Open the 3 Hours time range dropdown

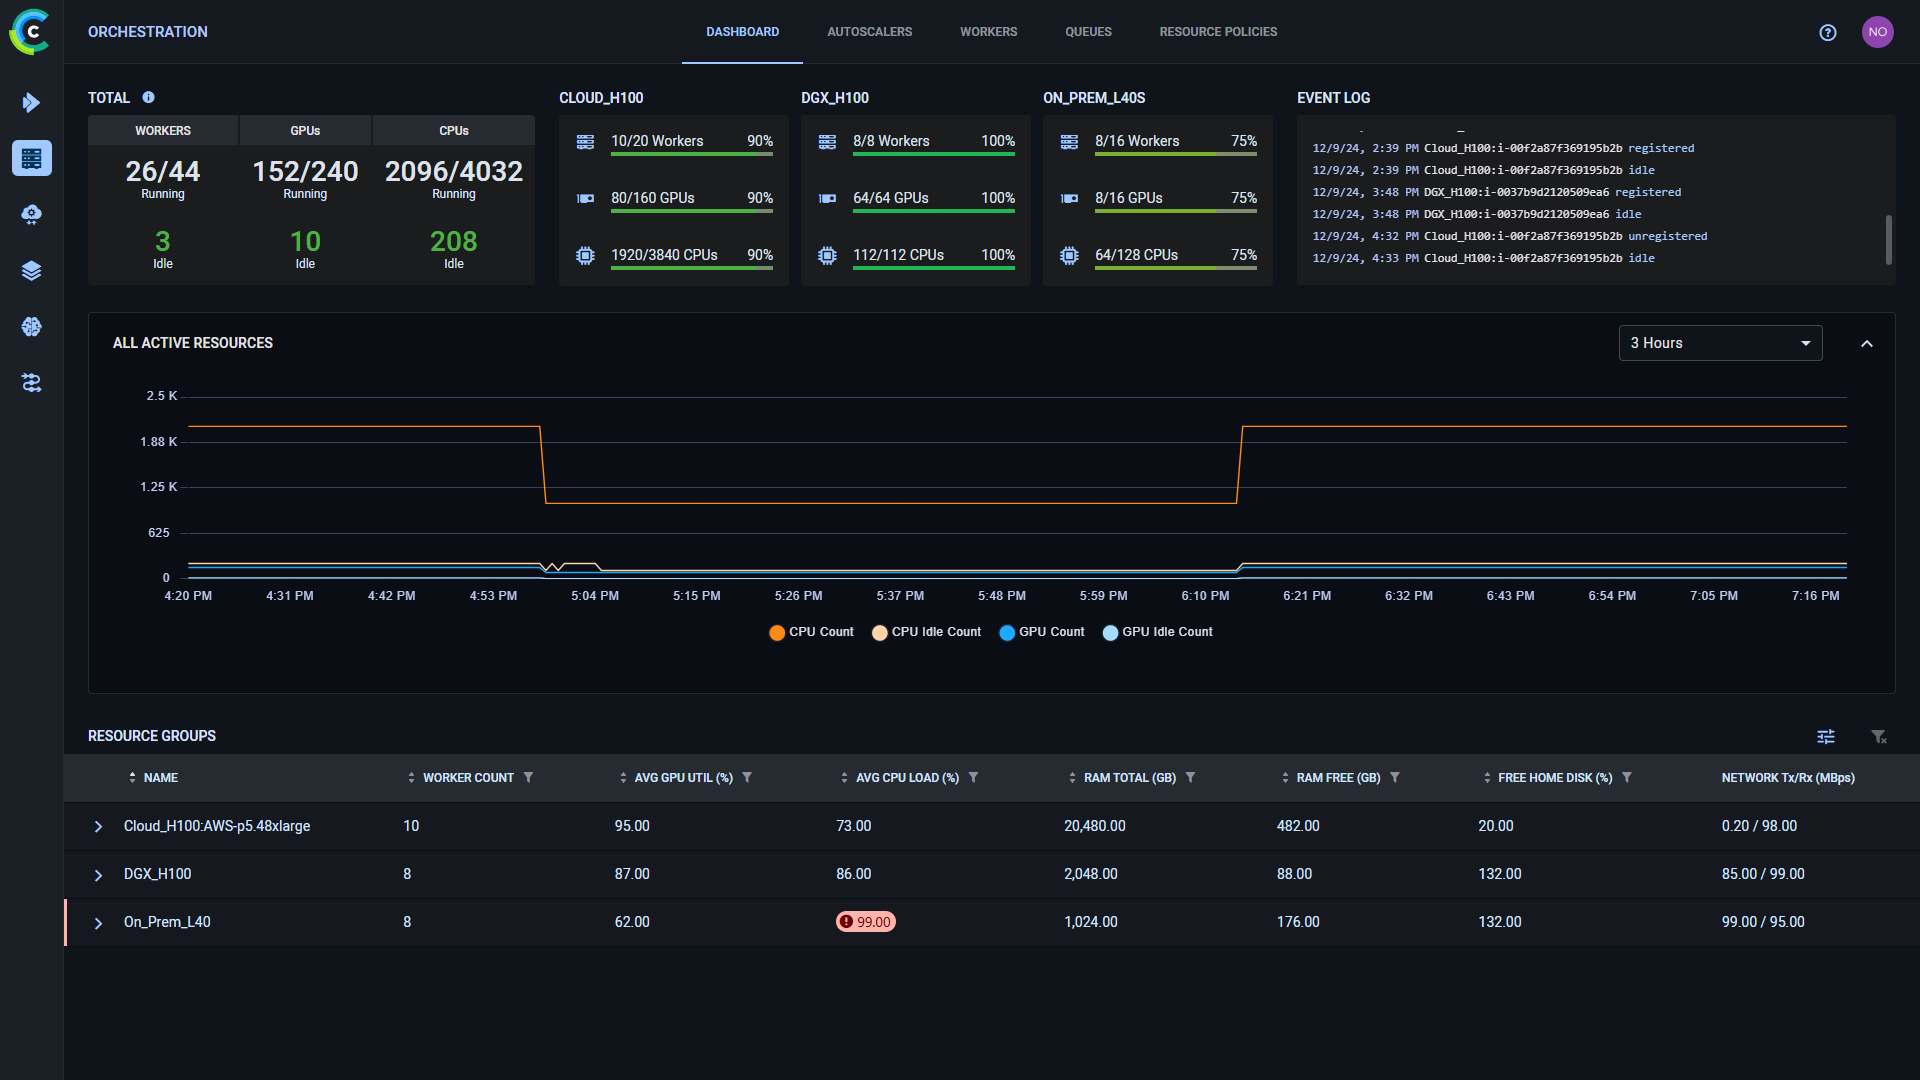pyautogui.click(x=1719, y=343)
